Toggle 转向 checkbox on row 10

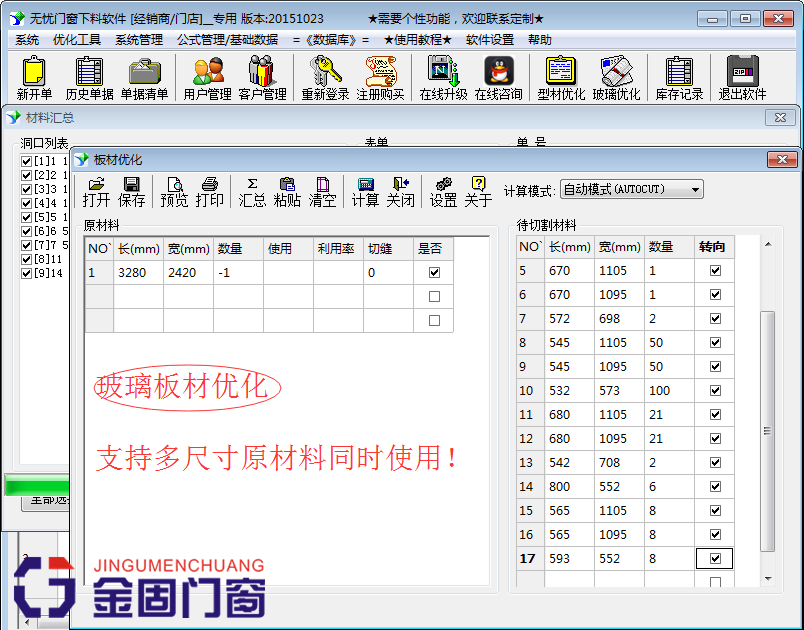714,391
